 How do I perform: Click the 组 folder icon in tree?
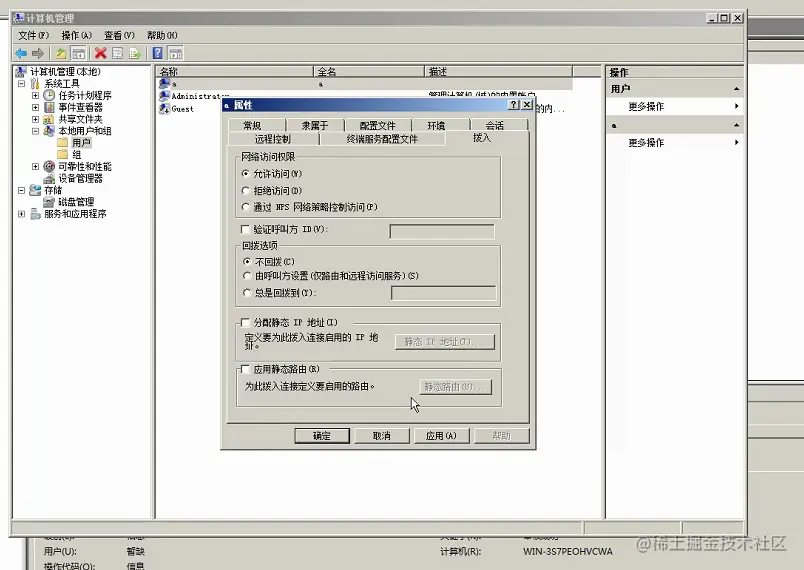pos(63,154)
